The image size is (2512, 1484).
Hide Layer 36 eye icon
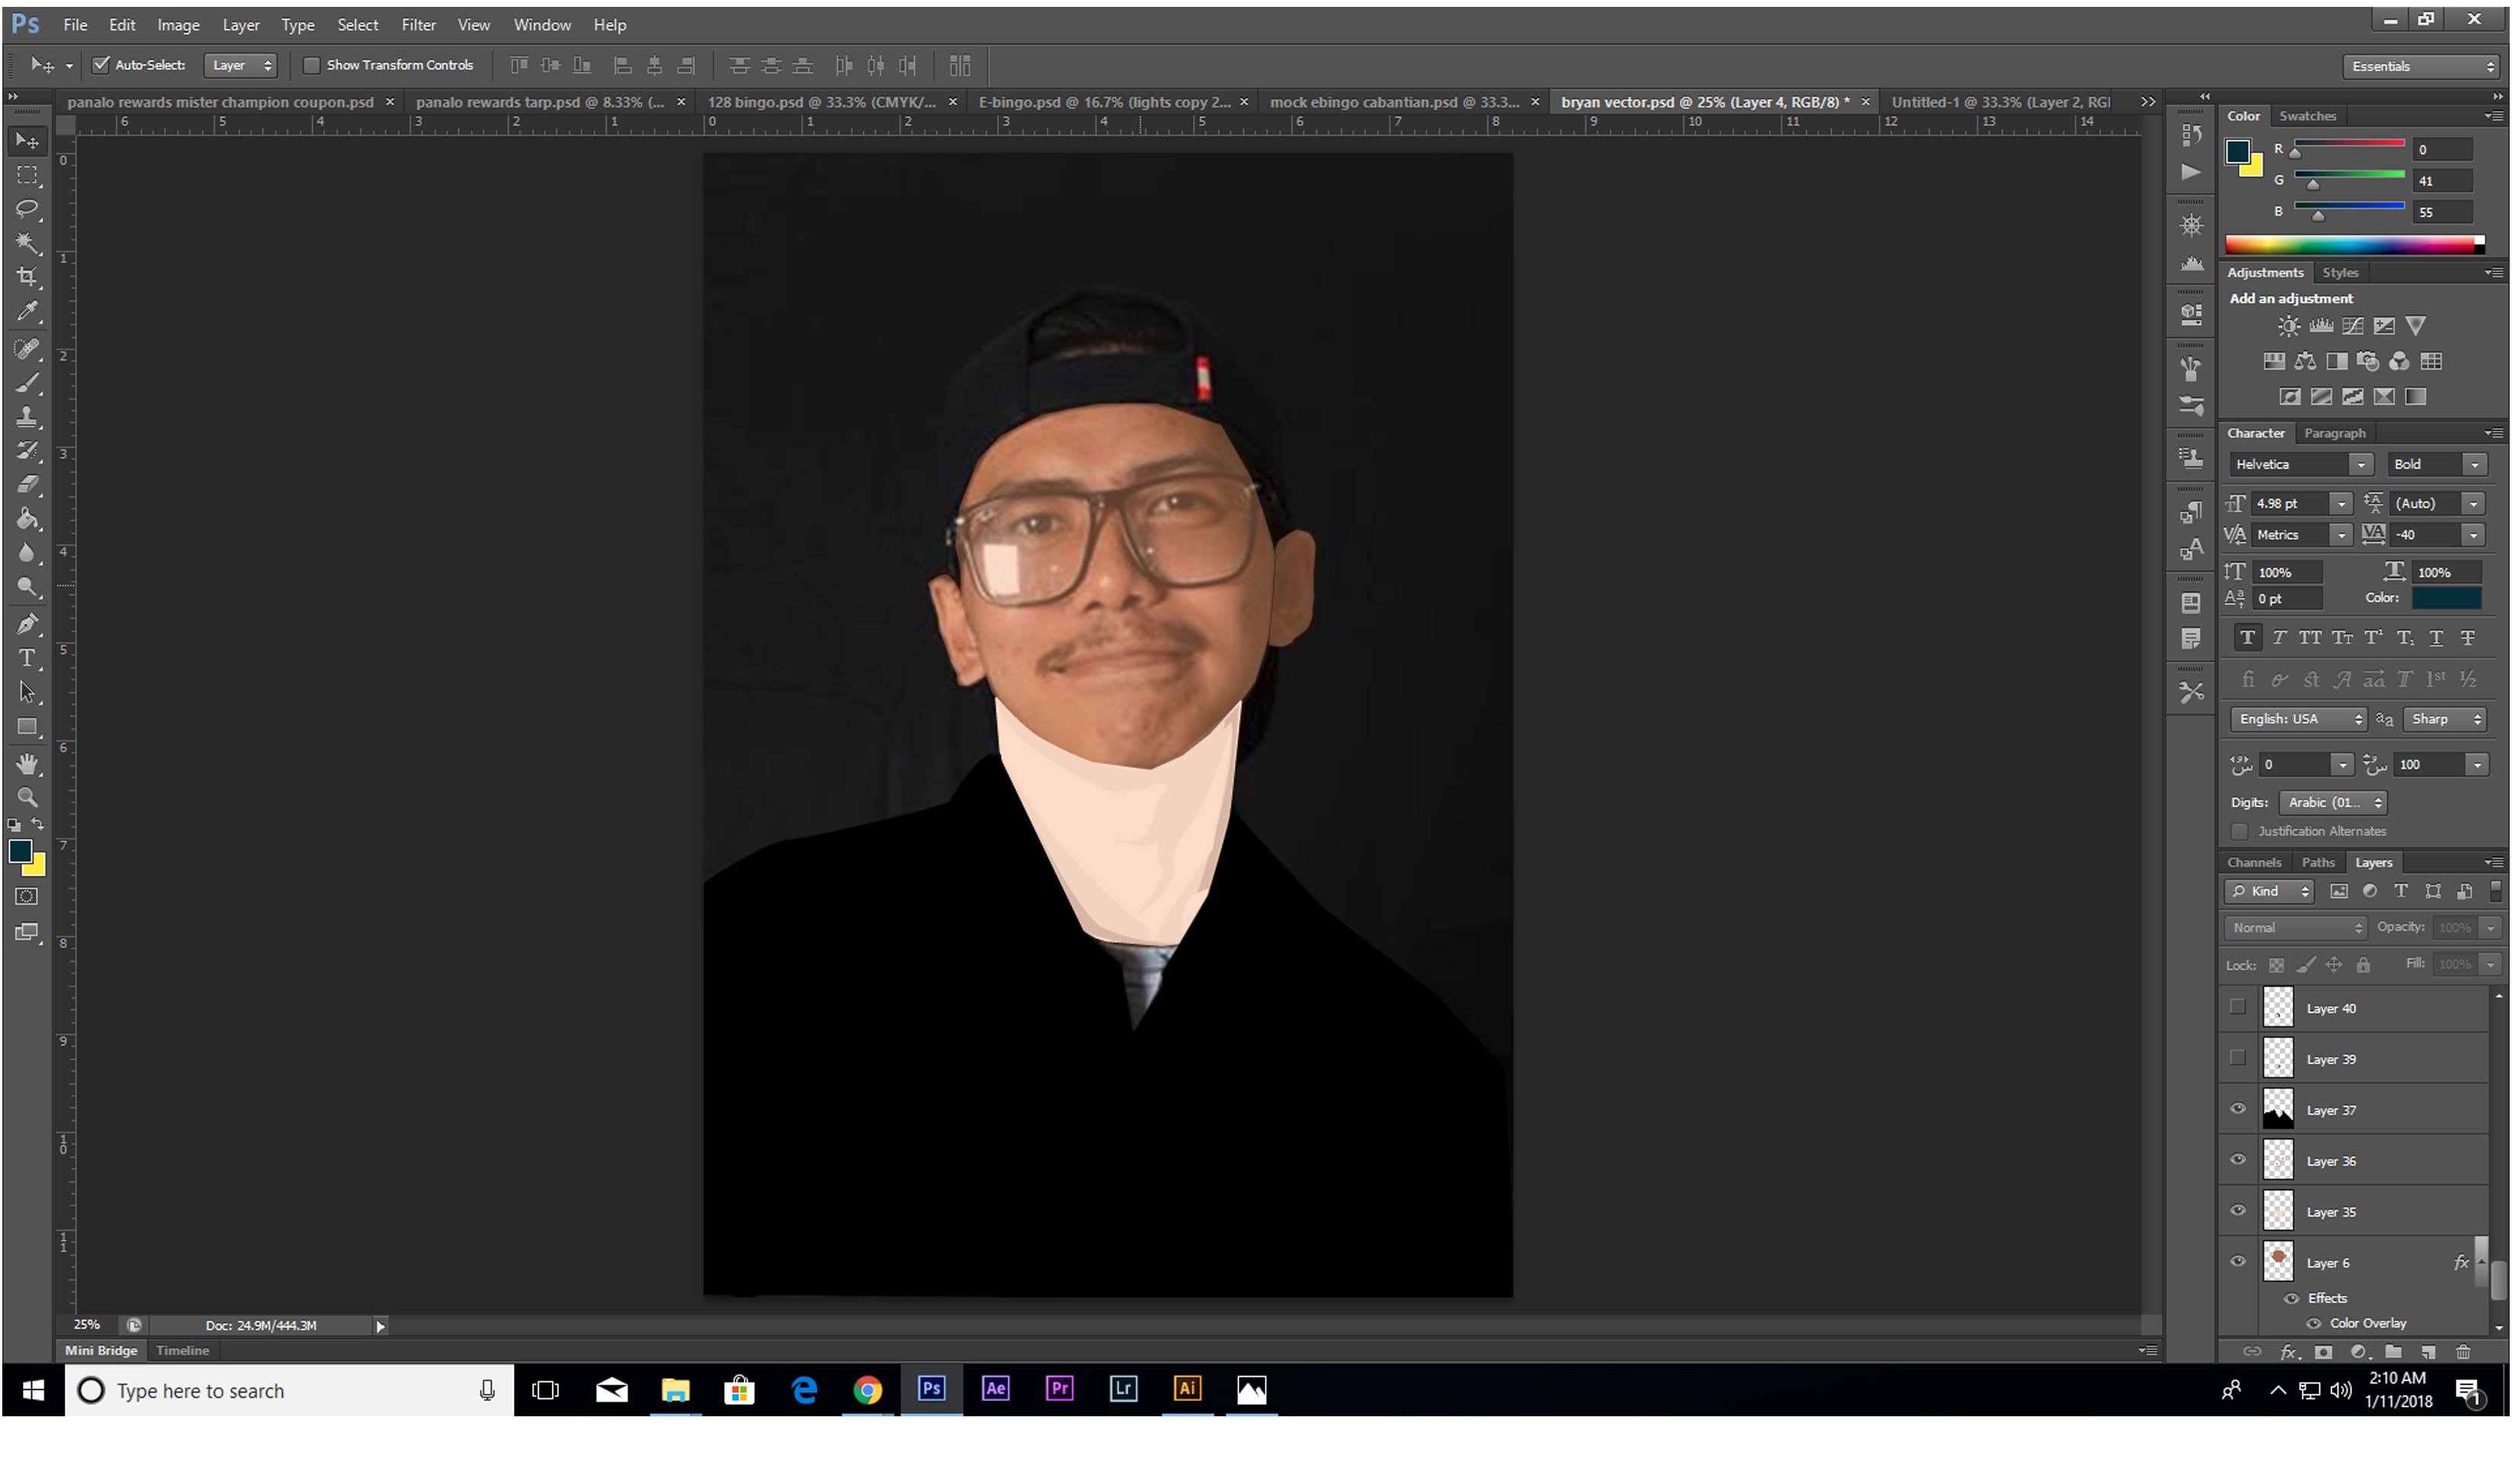(x=2238, y=1160)
